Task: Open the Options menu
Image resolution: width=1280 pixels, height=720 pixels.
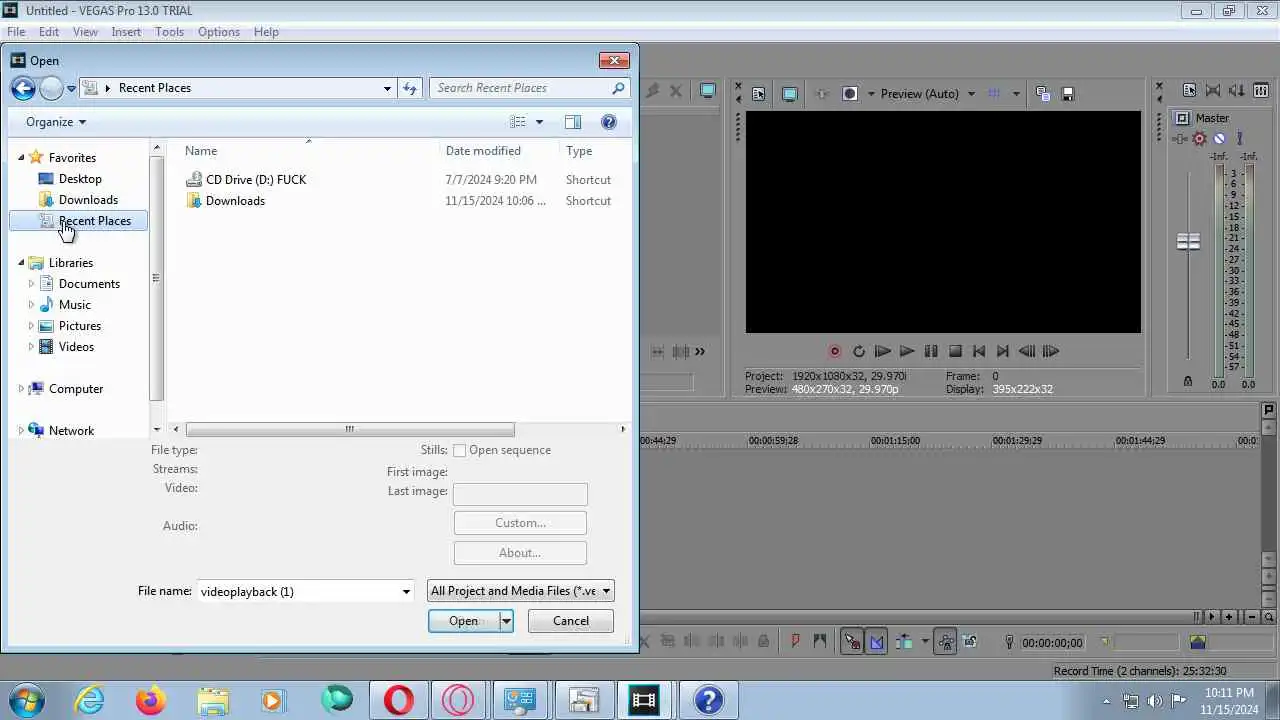Action: 219,32
